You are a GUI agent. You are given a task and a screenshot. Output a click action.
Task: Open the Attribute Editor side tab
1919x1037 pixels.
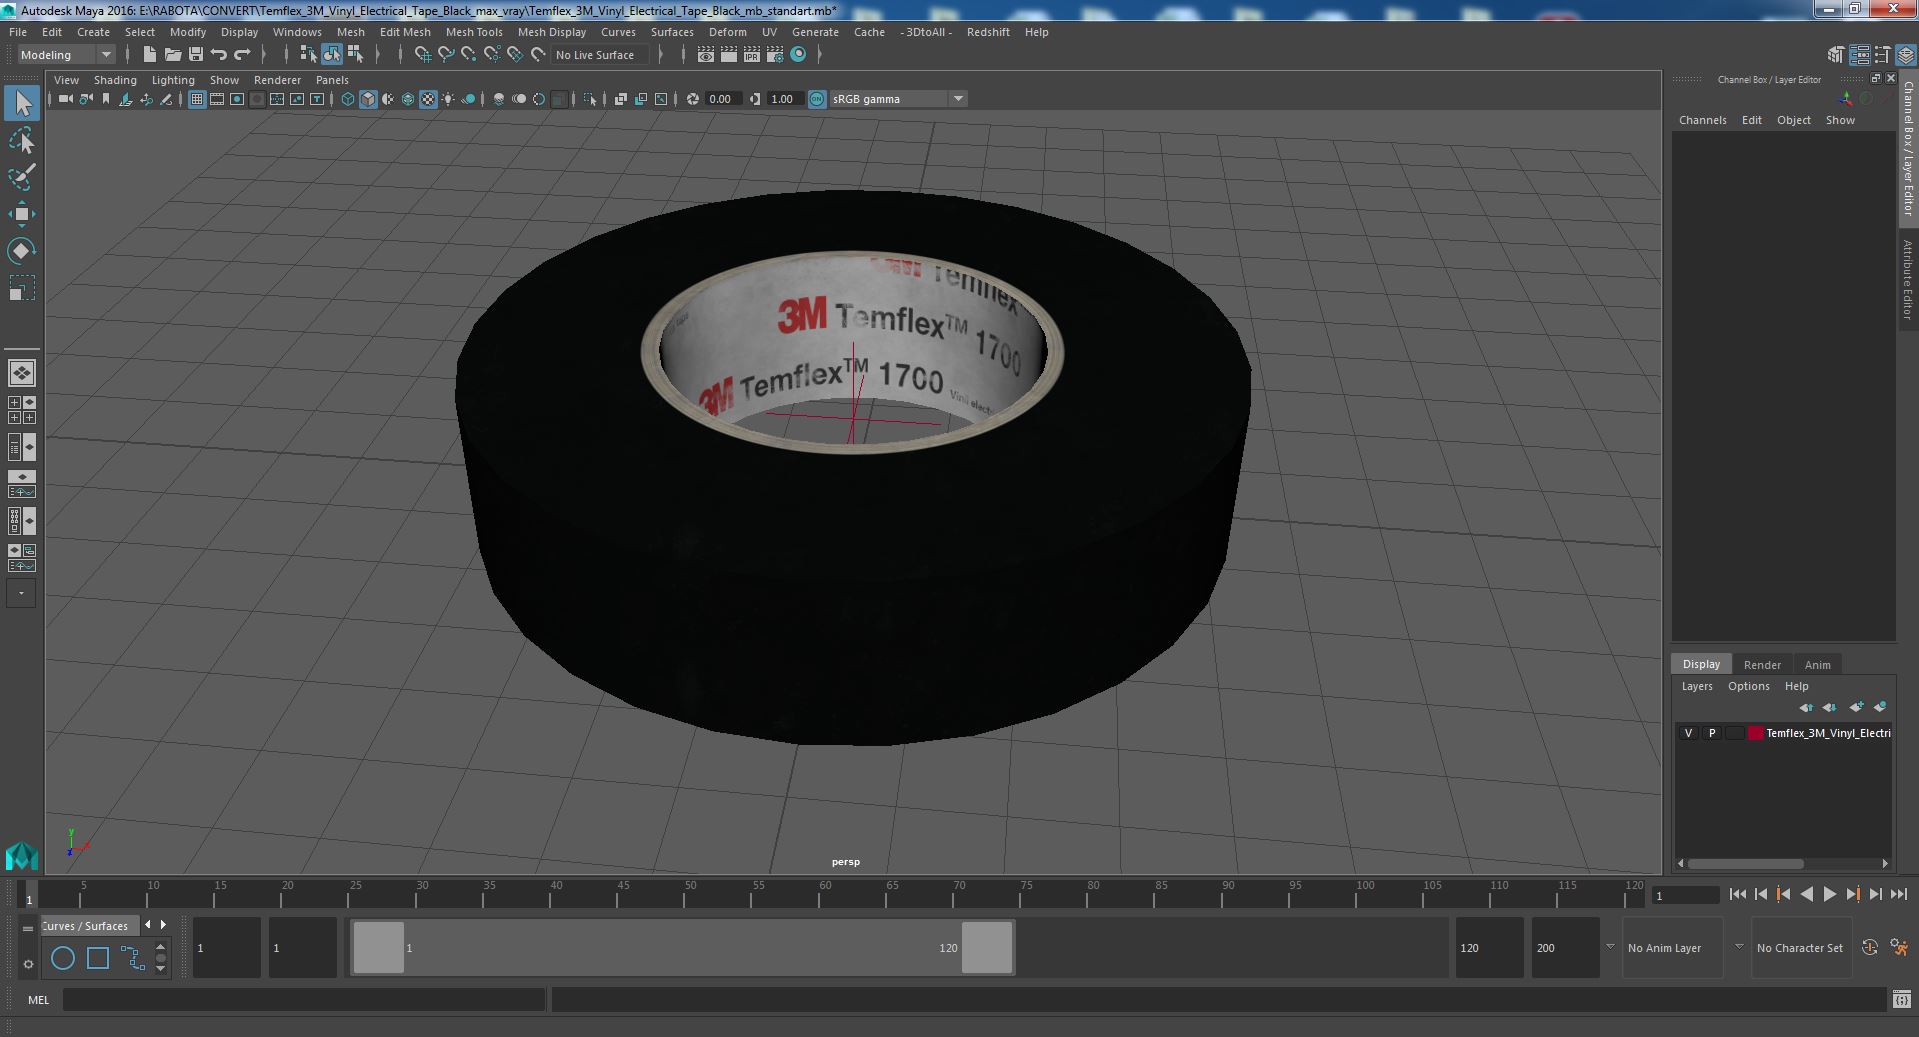(x=1908, y=280)
